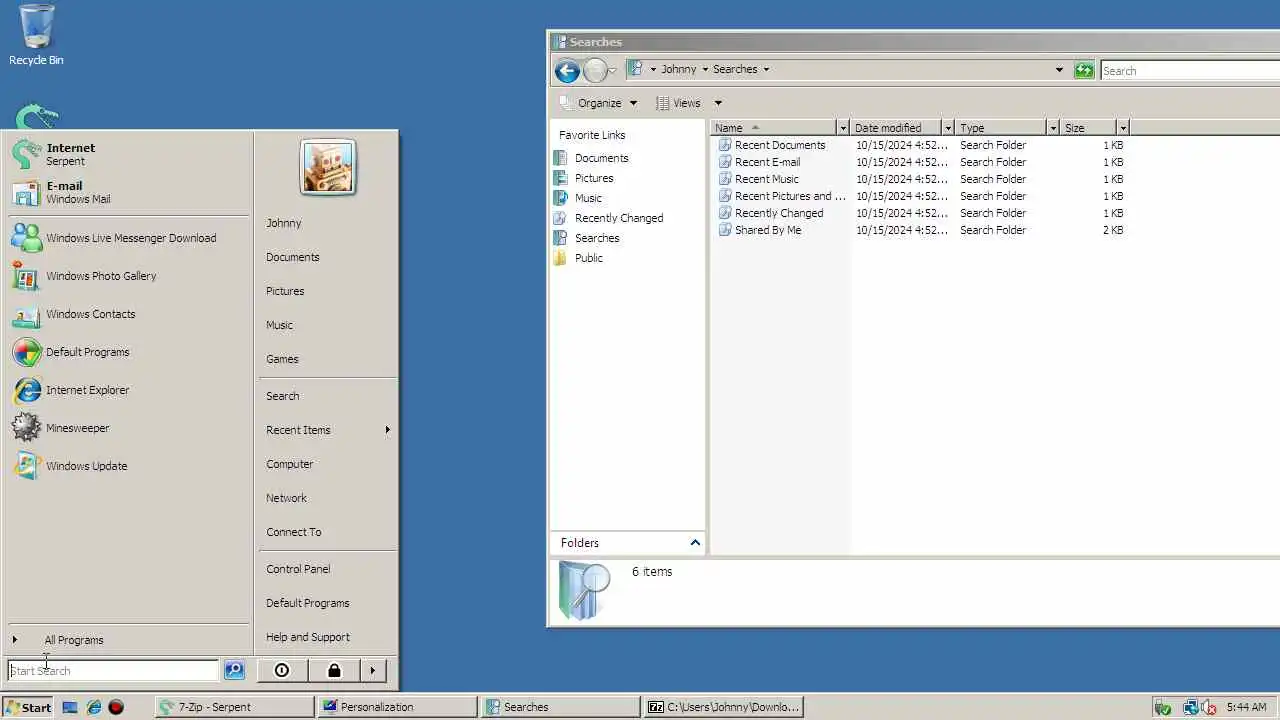
Task: Click the power button in Start menu
Action: (x=282, y=671)
